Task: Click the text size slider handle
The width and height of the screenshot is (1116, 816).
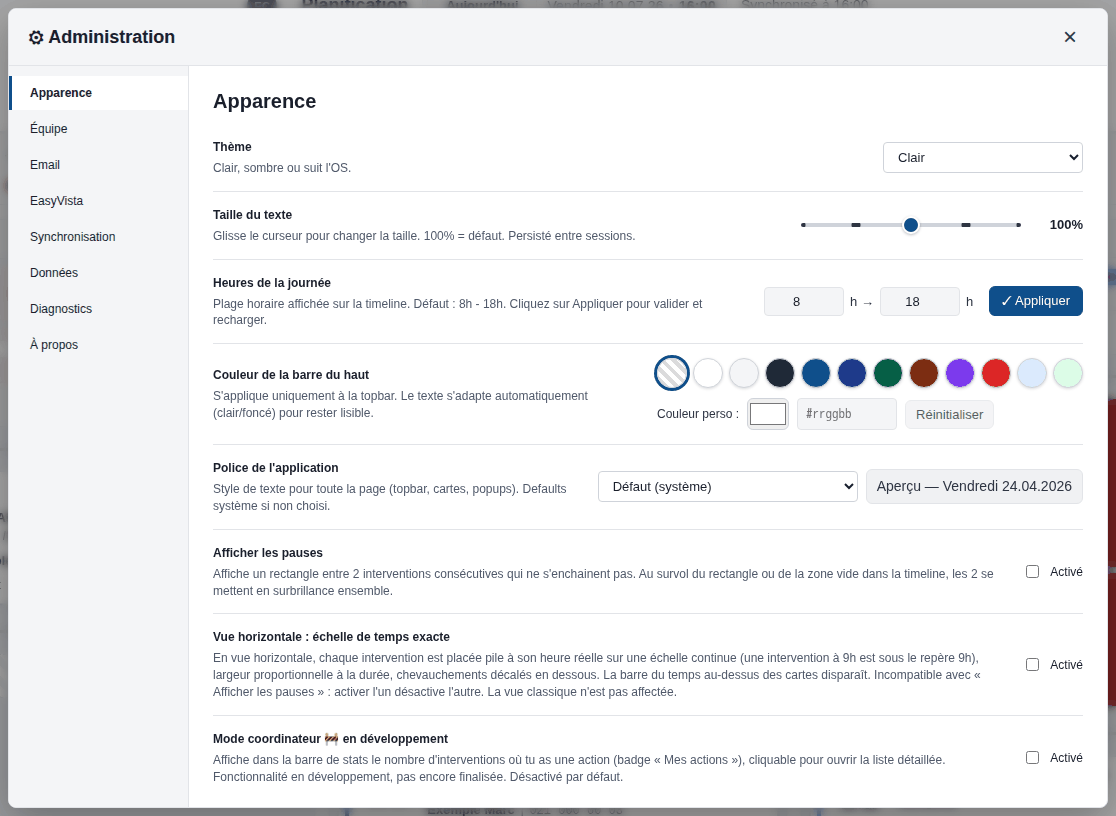Action: 910,225
